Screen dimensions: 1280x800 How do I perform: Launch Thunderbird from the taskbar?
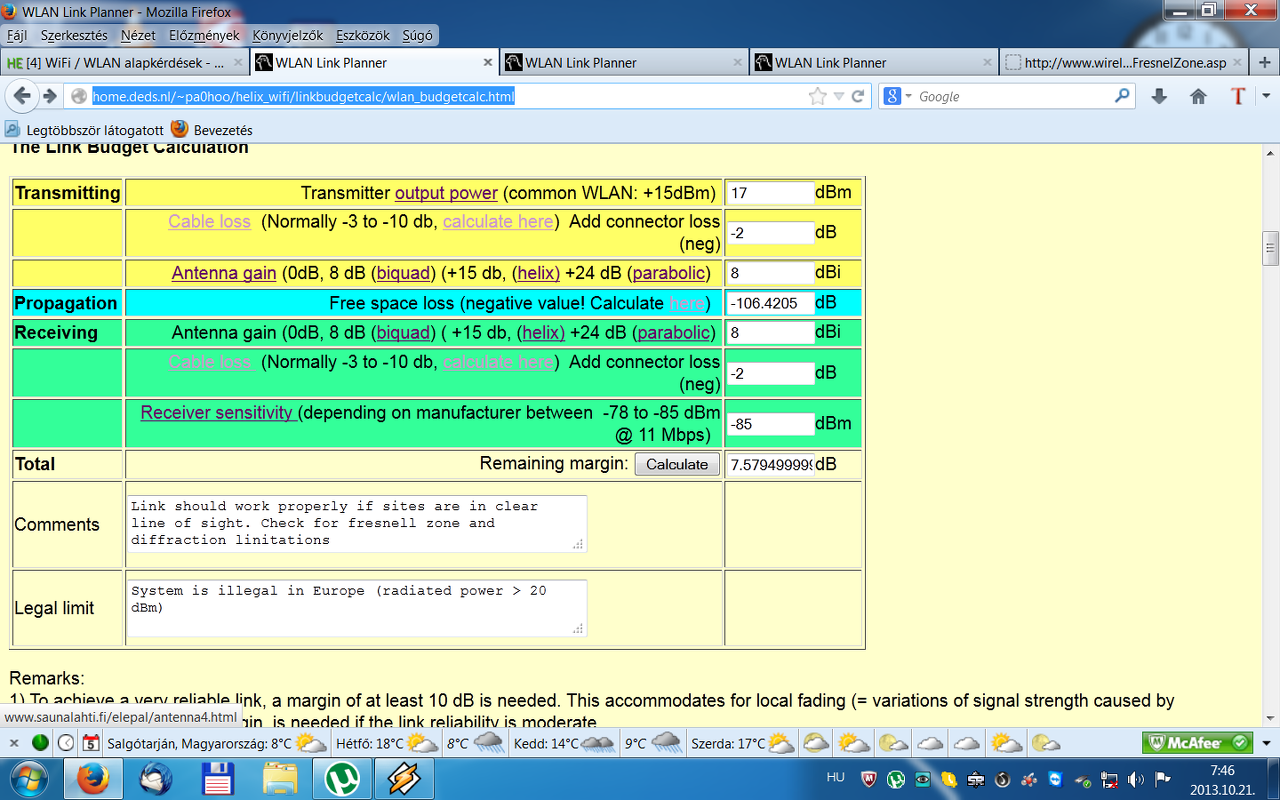[156, 778]
